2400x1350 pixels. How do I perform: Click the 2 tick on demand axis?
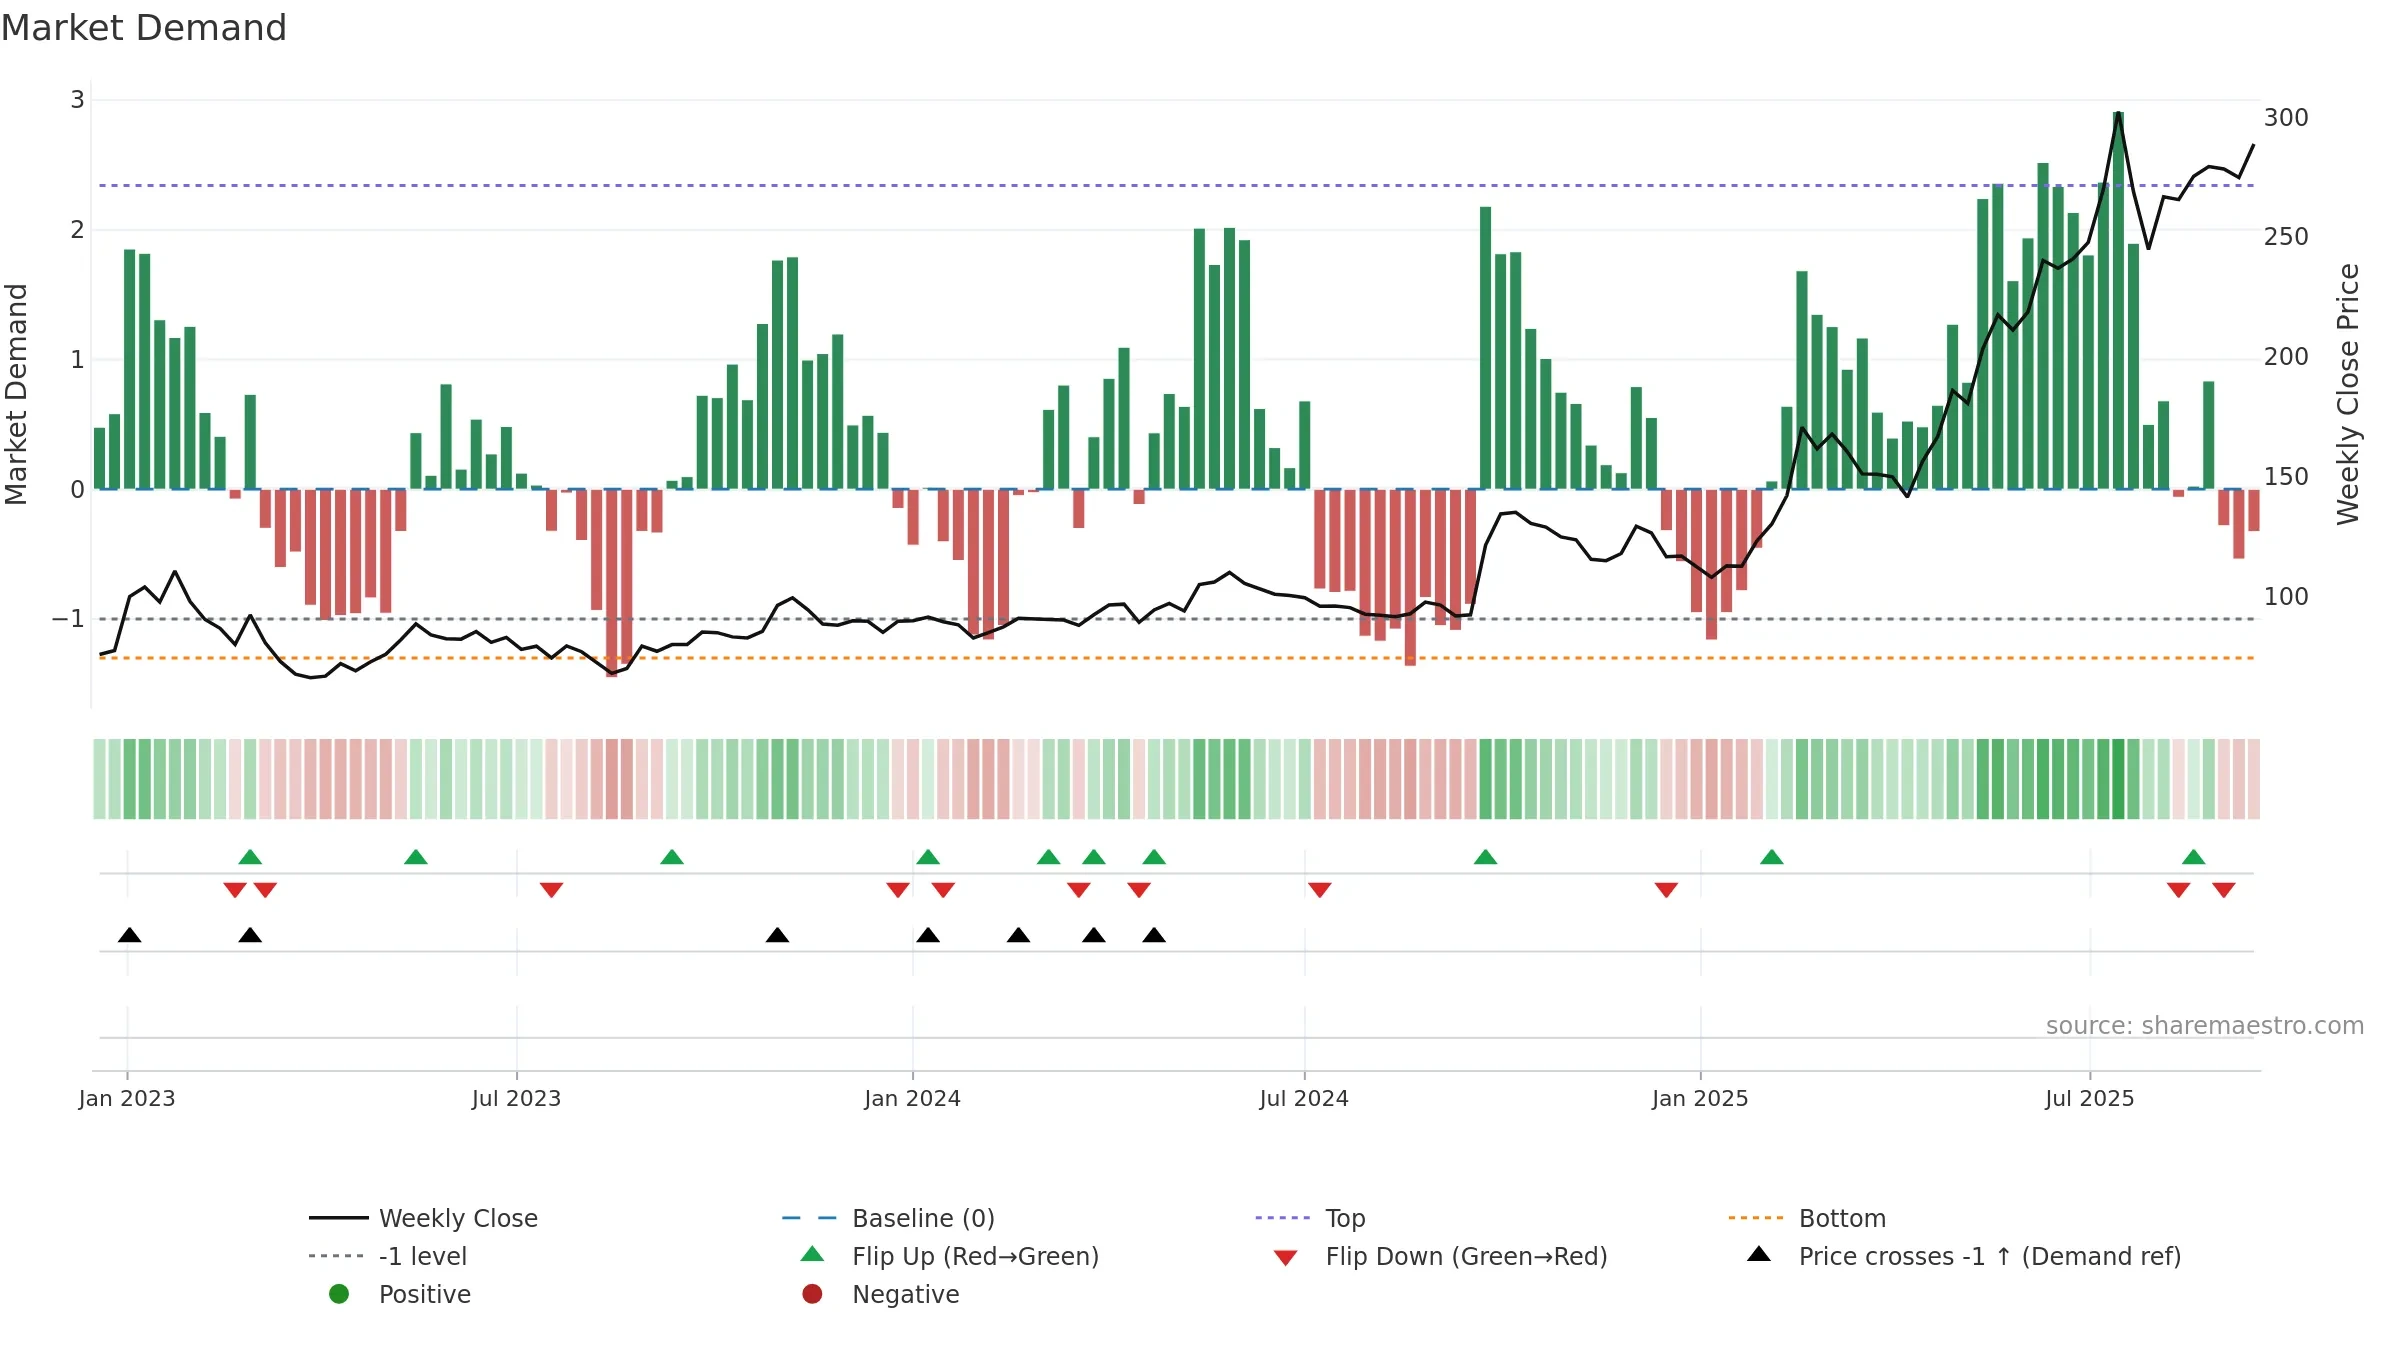tap(77, 230)
